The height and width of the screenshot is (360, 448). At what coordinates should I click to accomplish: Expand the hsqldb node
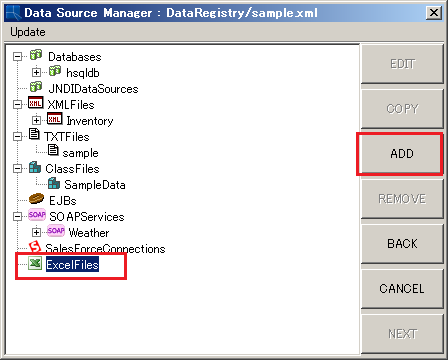36,72
